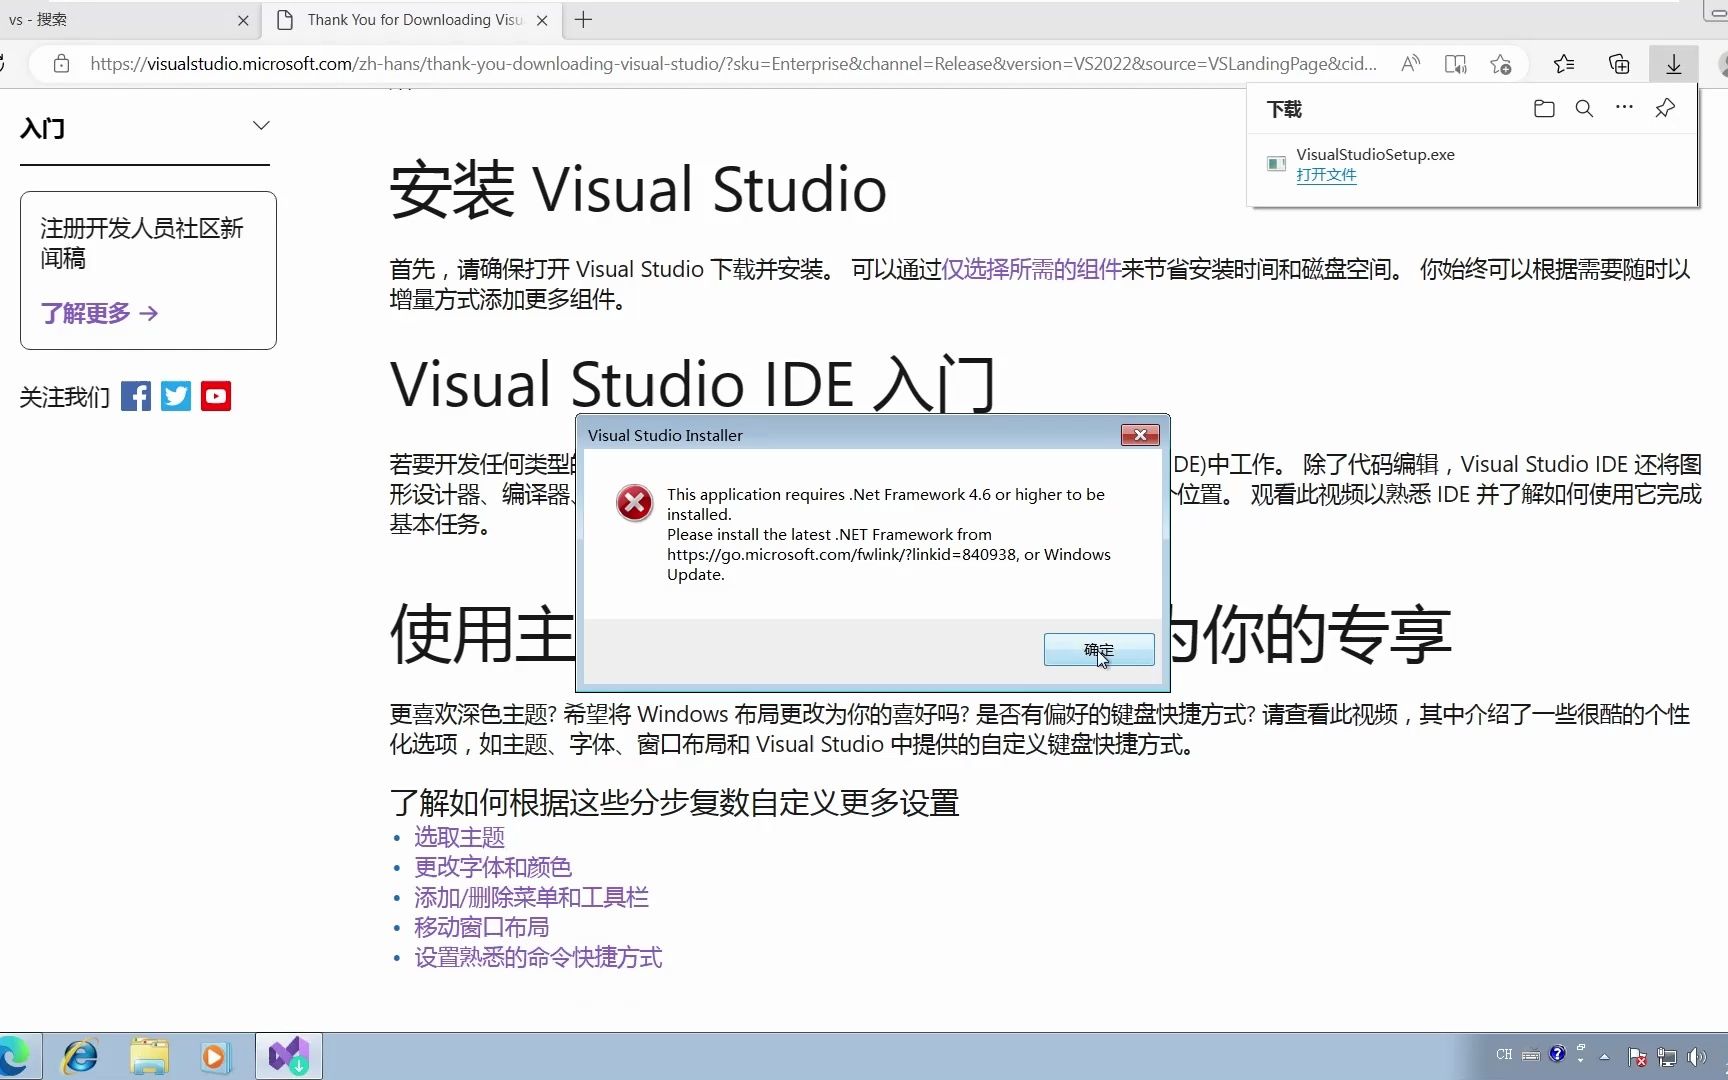Open immersive reader icon in the address bar
The image size is (1728, 1080).
(x=1455, y=64)
